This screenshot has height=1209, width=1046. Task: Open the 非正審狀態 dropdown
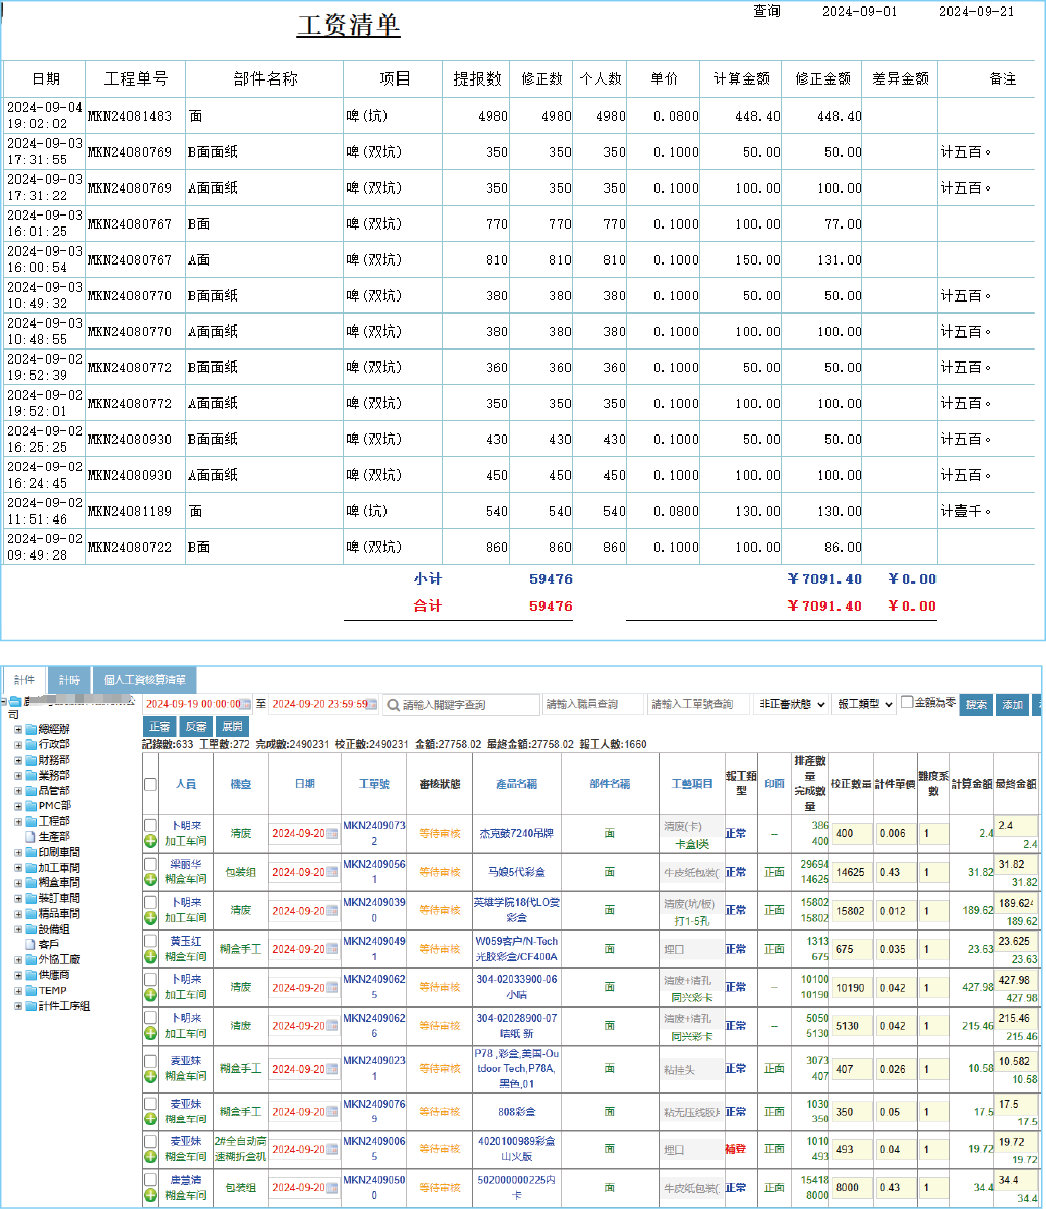(791, 704)
